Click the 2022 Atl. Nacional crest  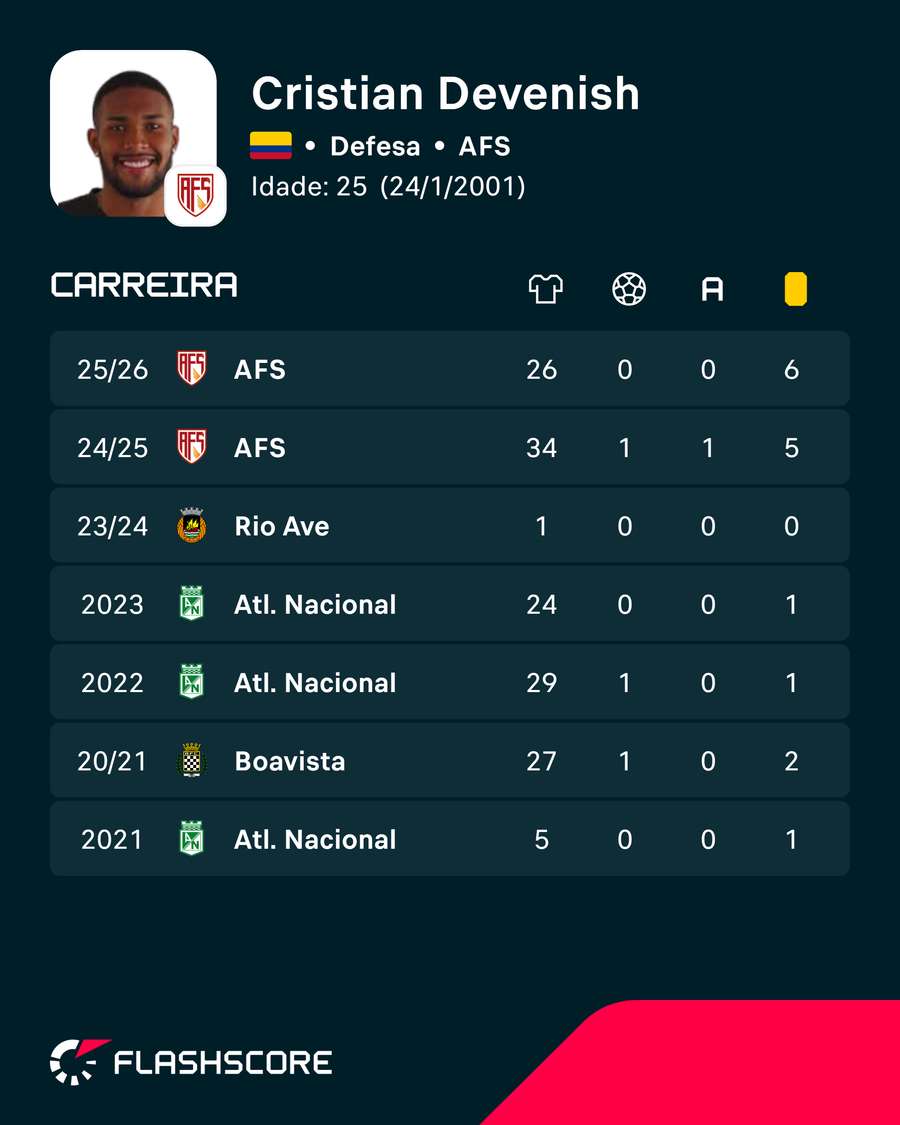pyautogui.click(x=192, y=682)
